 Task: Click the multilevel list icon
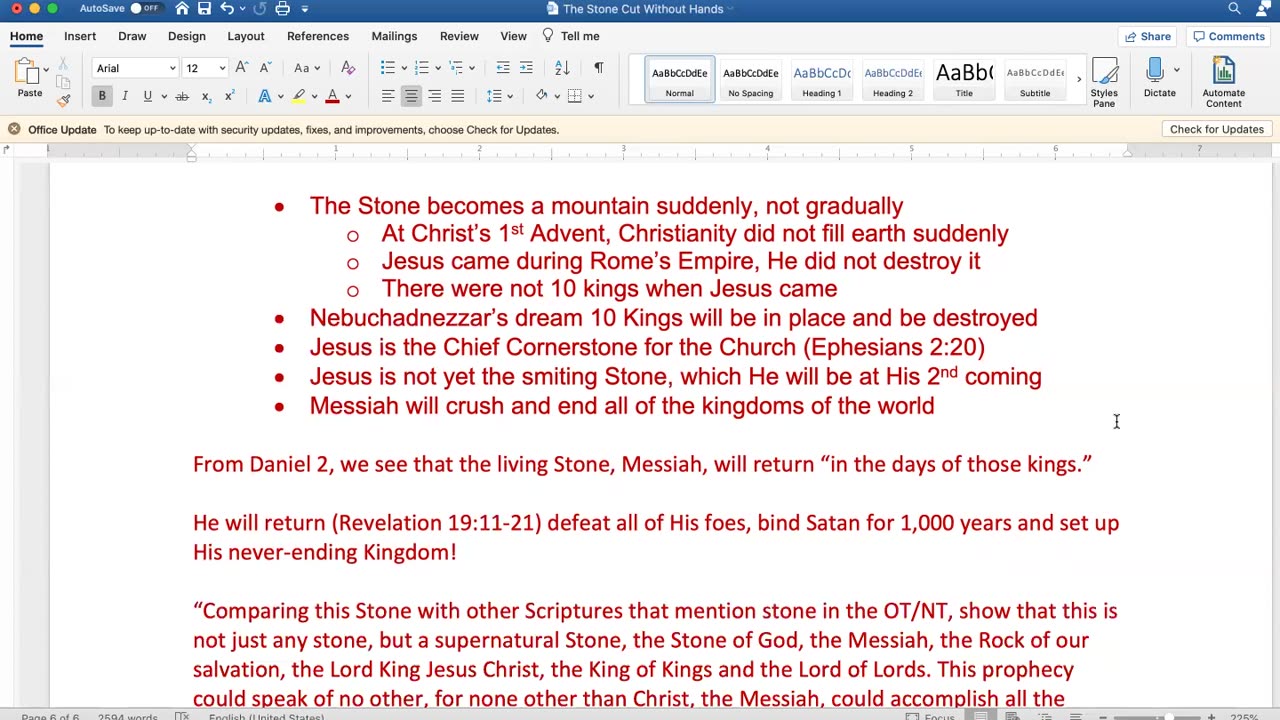[455, 68]
